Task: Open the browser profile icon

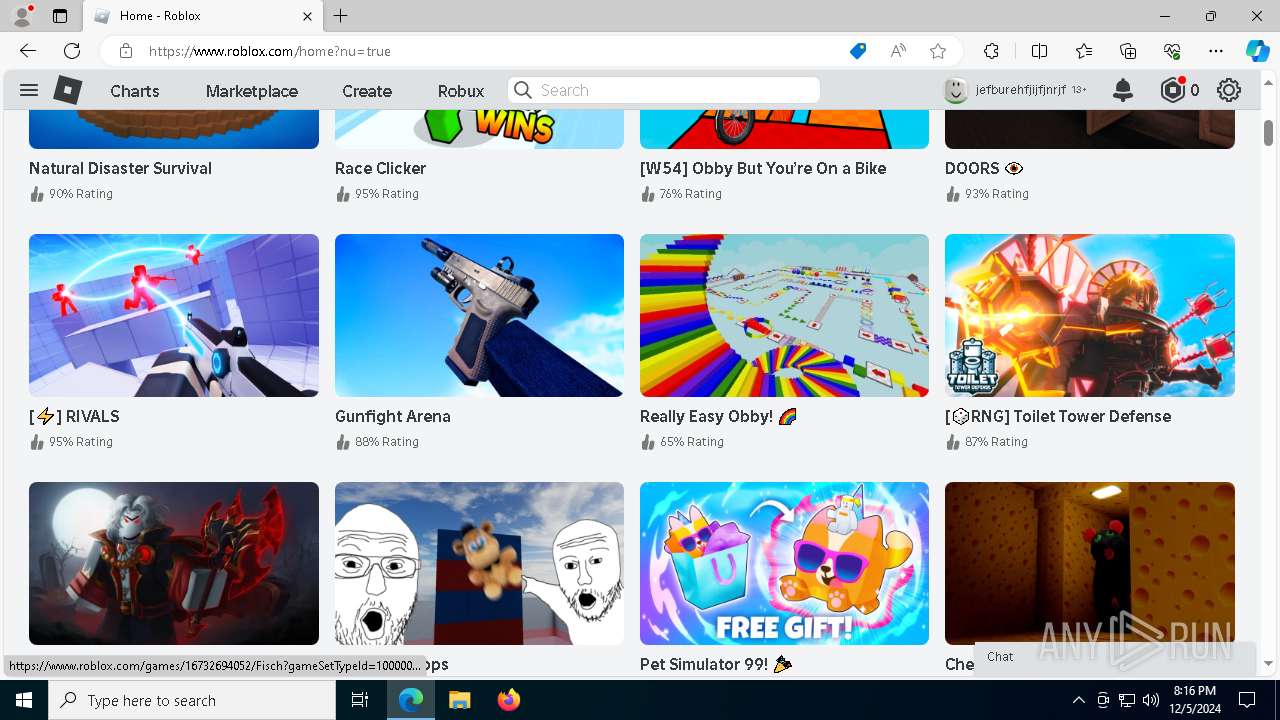Action: (x=22, y=16)
